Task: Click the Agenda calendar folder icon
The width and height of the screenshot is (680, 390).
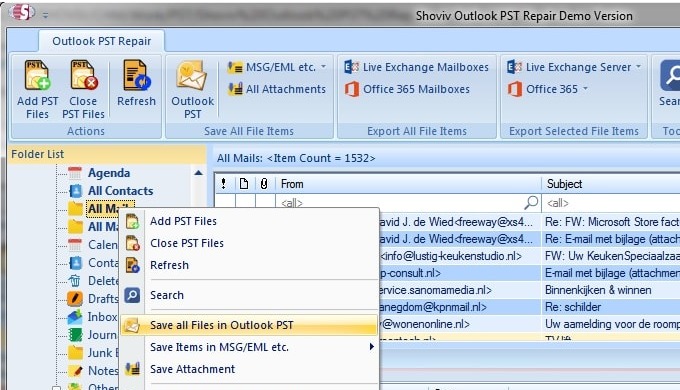Action: coord(75,173)
